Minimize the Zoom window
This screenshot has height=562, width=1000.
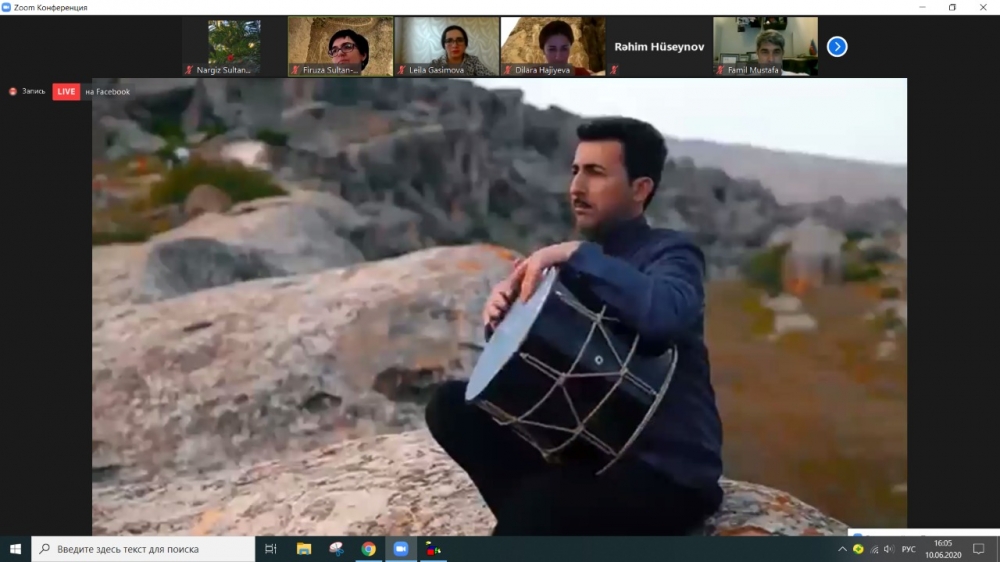tap(922, 8)
